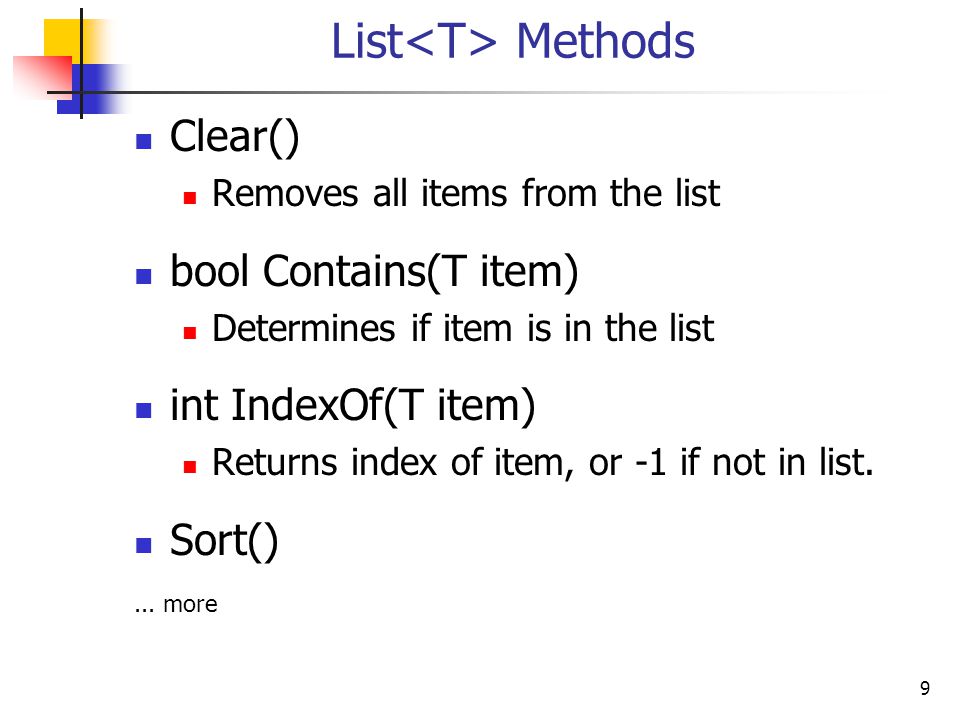This screenshot has width=960, height=720.
Task: Select text Removes all items from the list
Action: tap(466, 193)
